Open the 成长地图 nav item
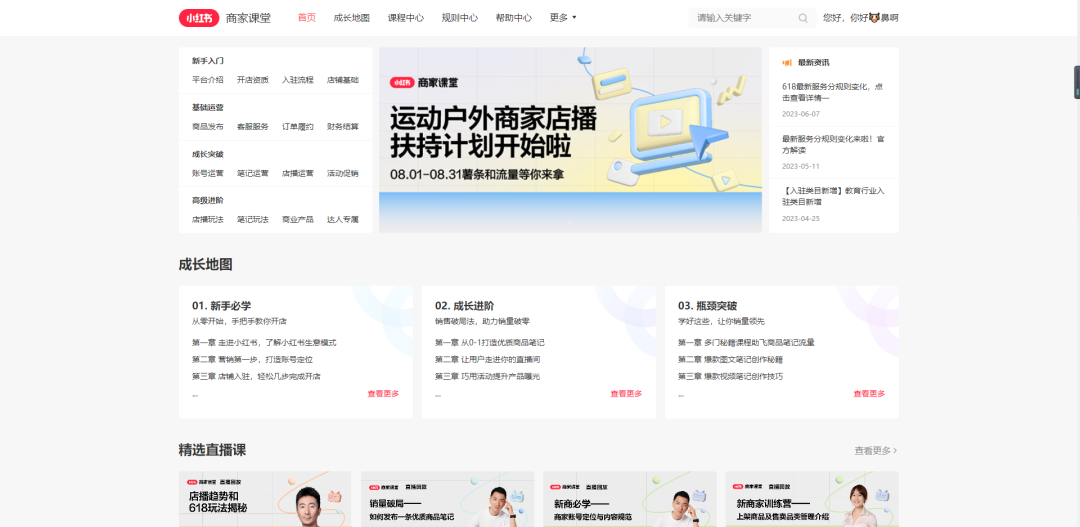 (x=351, y=18)
